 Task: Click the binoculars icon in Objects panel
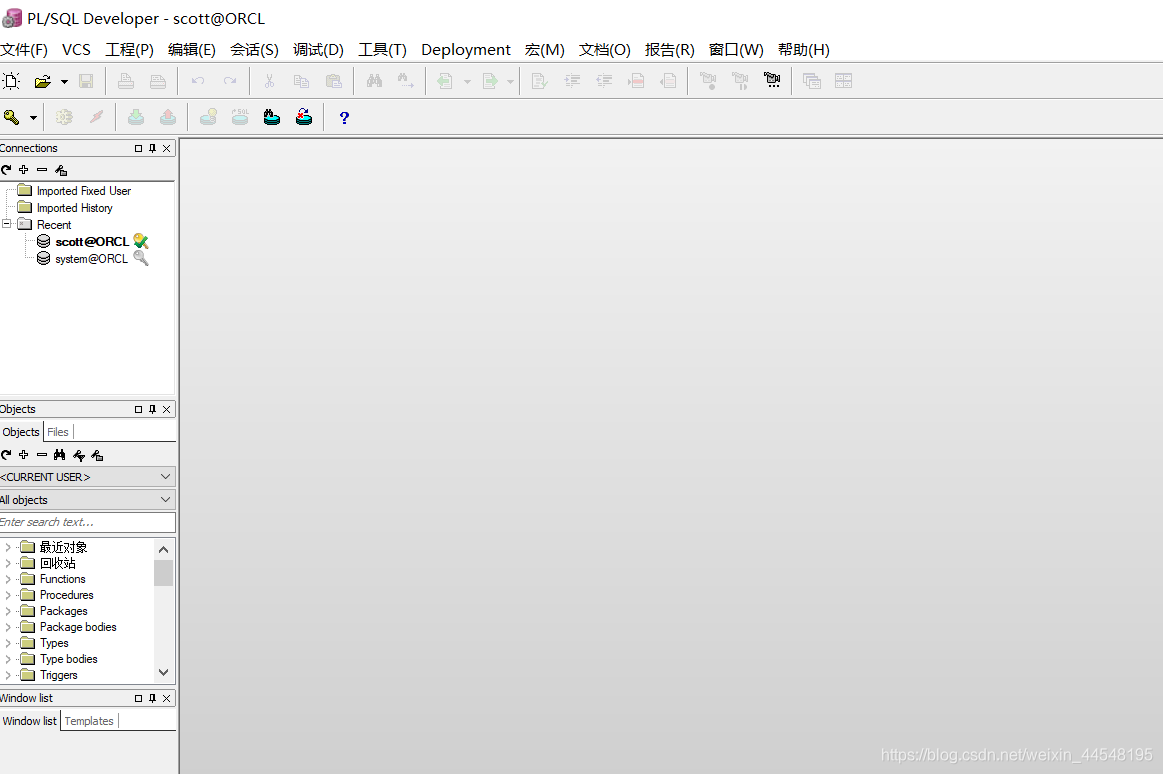(x=60, y=455)
